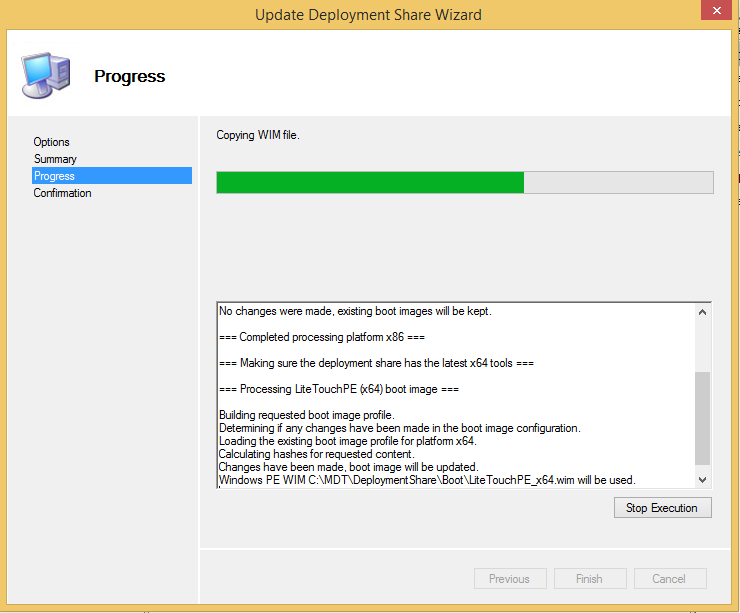Click log line 'Building requested boot image profile.'
The image size is (740, 613).
pyautogui.click(x=307, y=415)
